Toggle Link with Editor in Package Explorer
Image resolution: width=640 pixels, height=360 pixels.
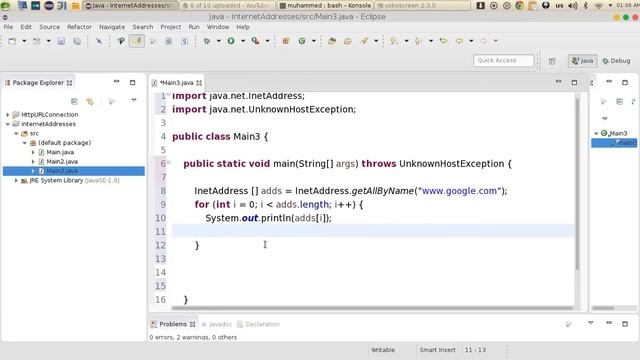coord(90,101)
